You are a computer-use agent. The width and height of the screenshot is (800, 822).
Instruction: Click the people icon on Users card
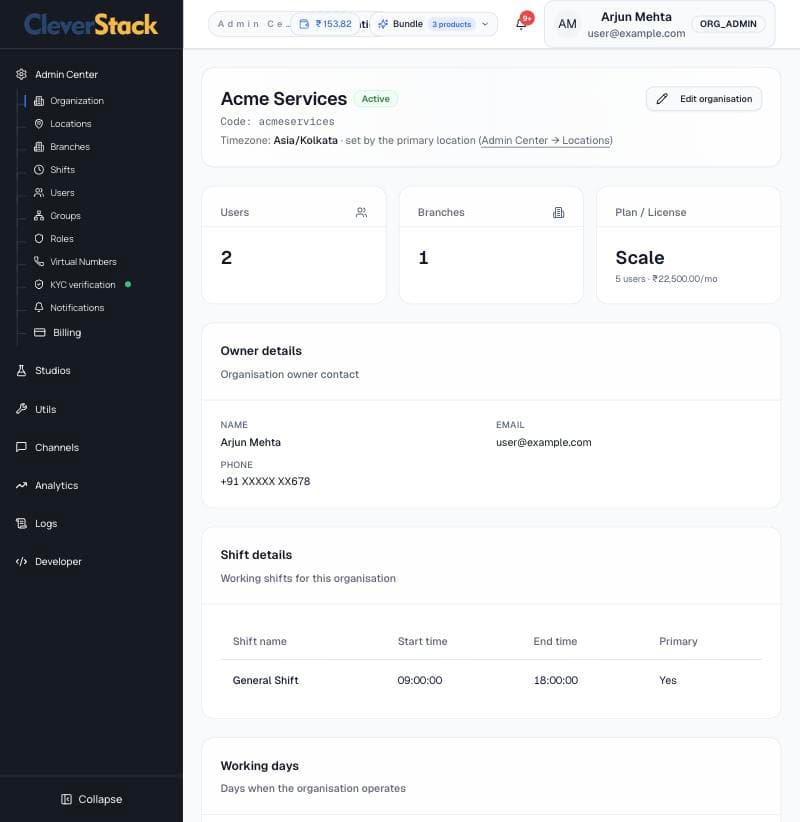(361, 212)
